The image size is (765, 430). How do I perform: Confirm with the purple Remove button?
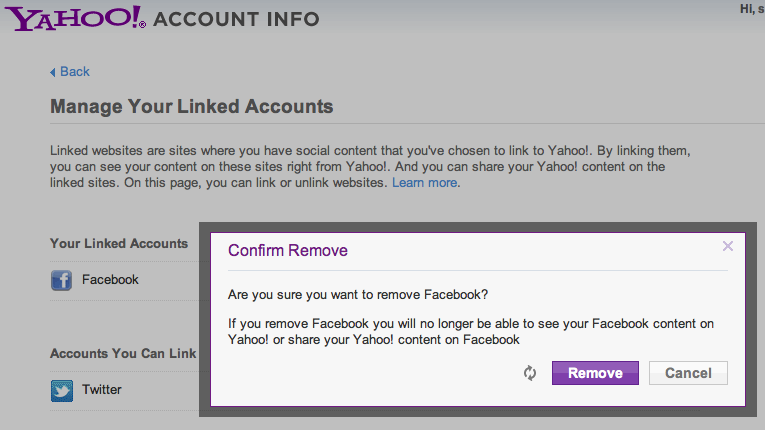(x=595, y=373)
